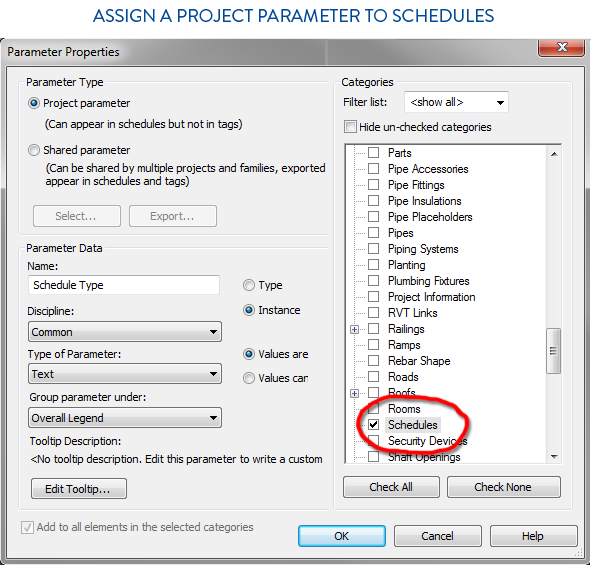Open the Type of Parameter dropdown
This screenshot has height=565, width=591.
125,374
